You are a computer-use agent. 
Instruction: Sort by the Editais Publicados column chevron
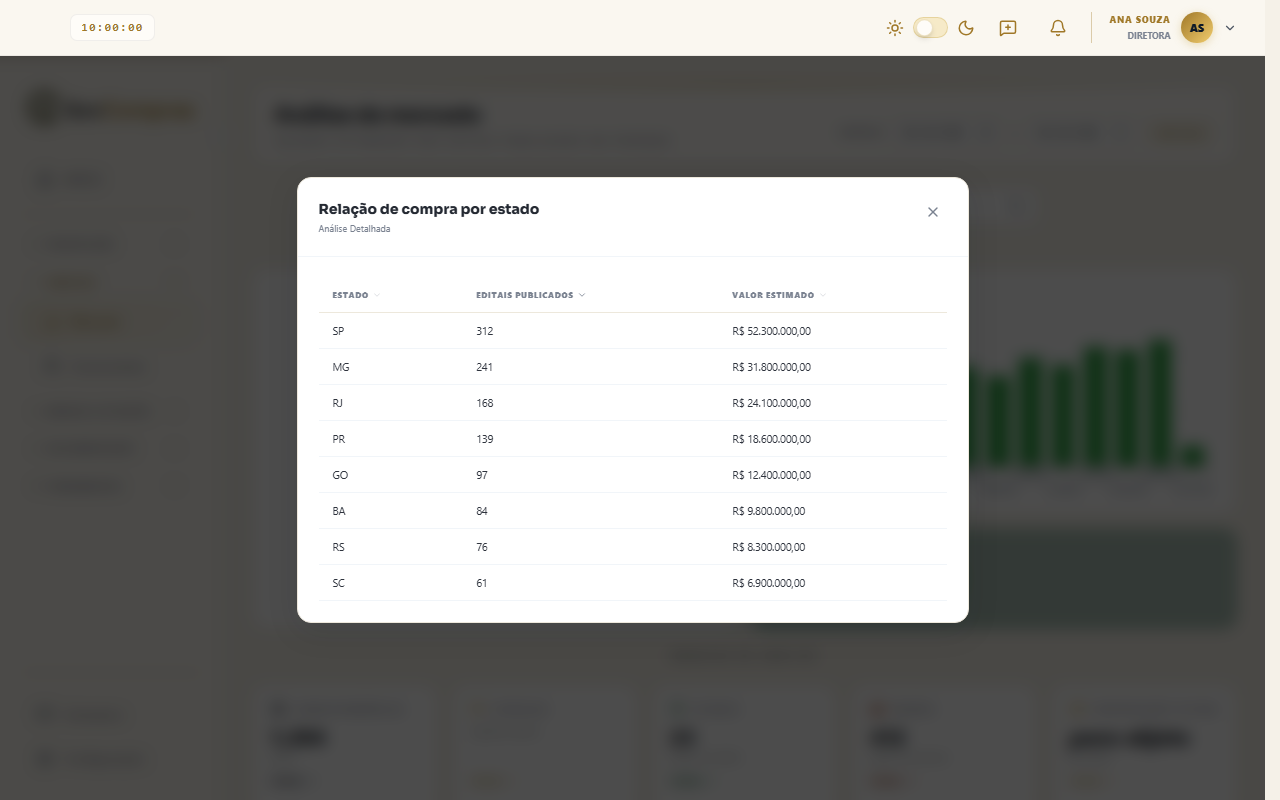582,295
